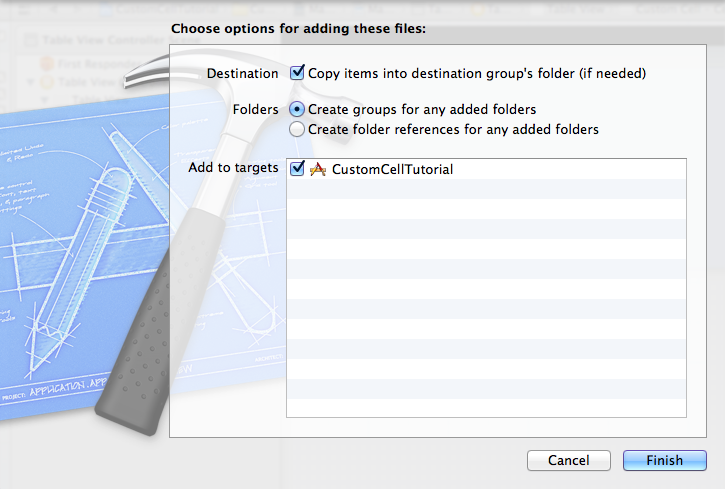Click the "Create groups for any added folders" text

point(422,110)
